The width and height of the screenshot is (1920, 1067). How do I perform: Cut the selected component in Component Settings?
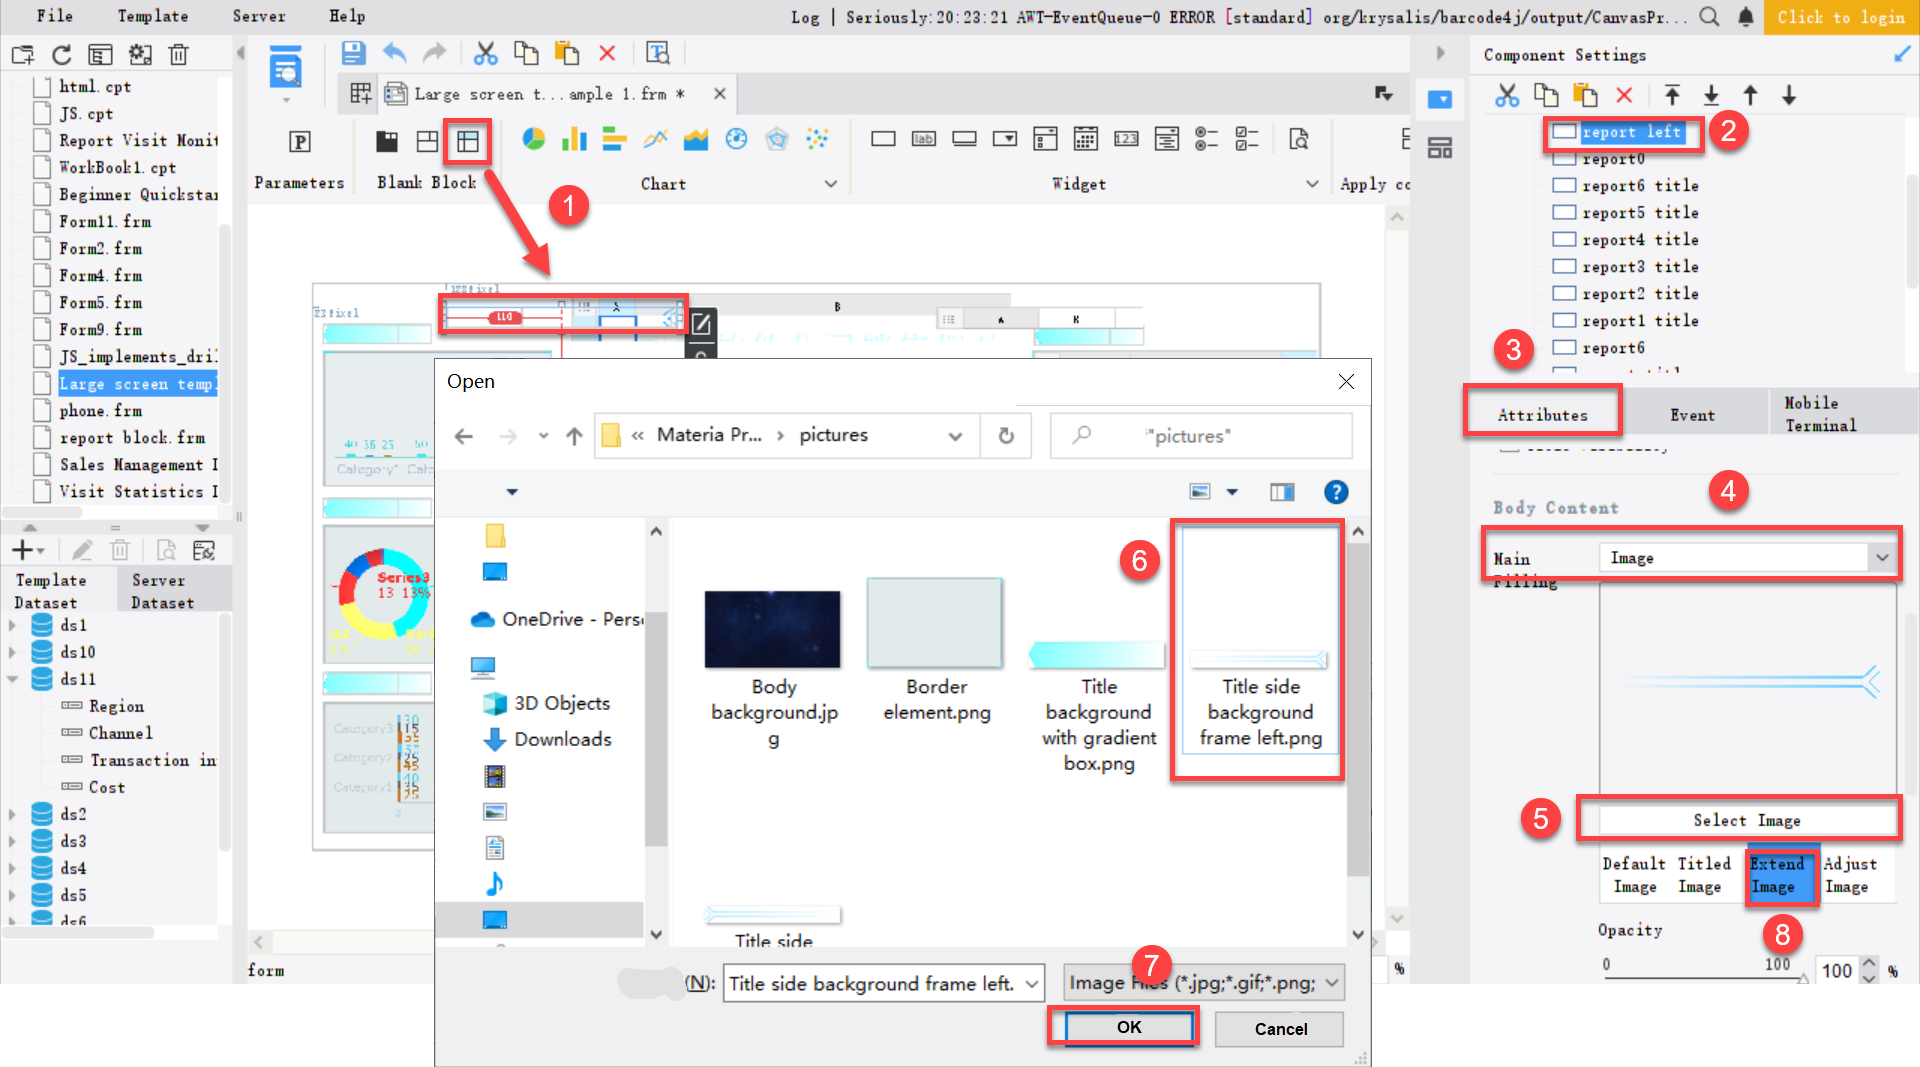point(1507,95)
